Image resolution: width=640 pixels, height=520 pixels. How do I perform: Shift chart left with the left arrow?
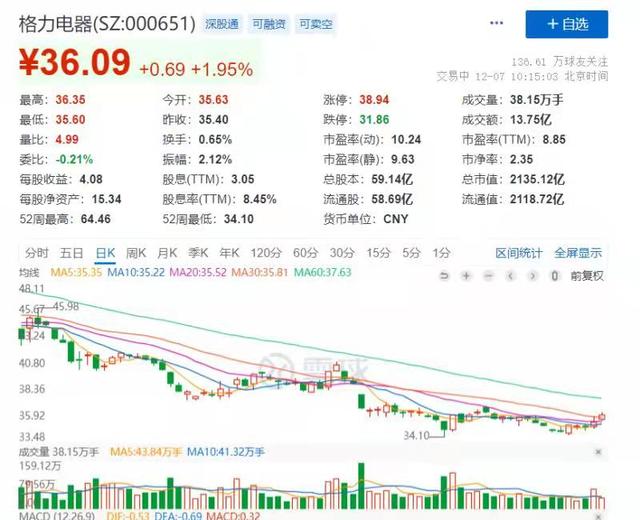(510, 276)
